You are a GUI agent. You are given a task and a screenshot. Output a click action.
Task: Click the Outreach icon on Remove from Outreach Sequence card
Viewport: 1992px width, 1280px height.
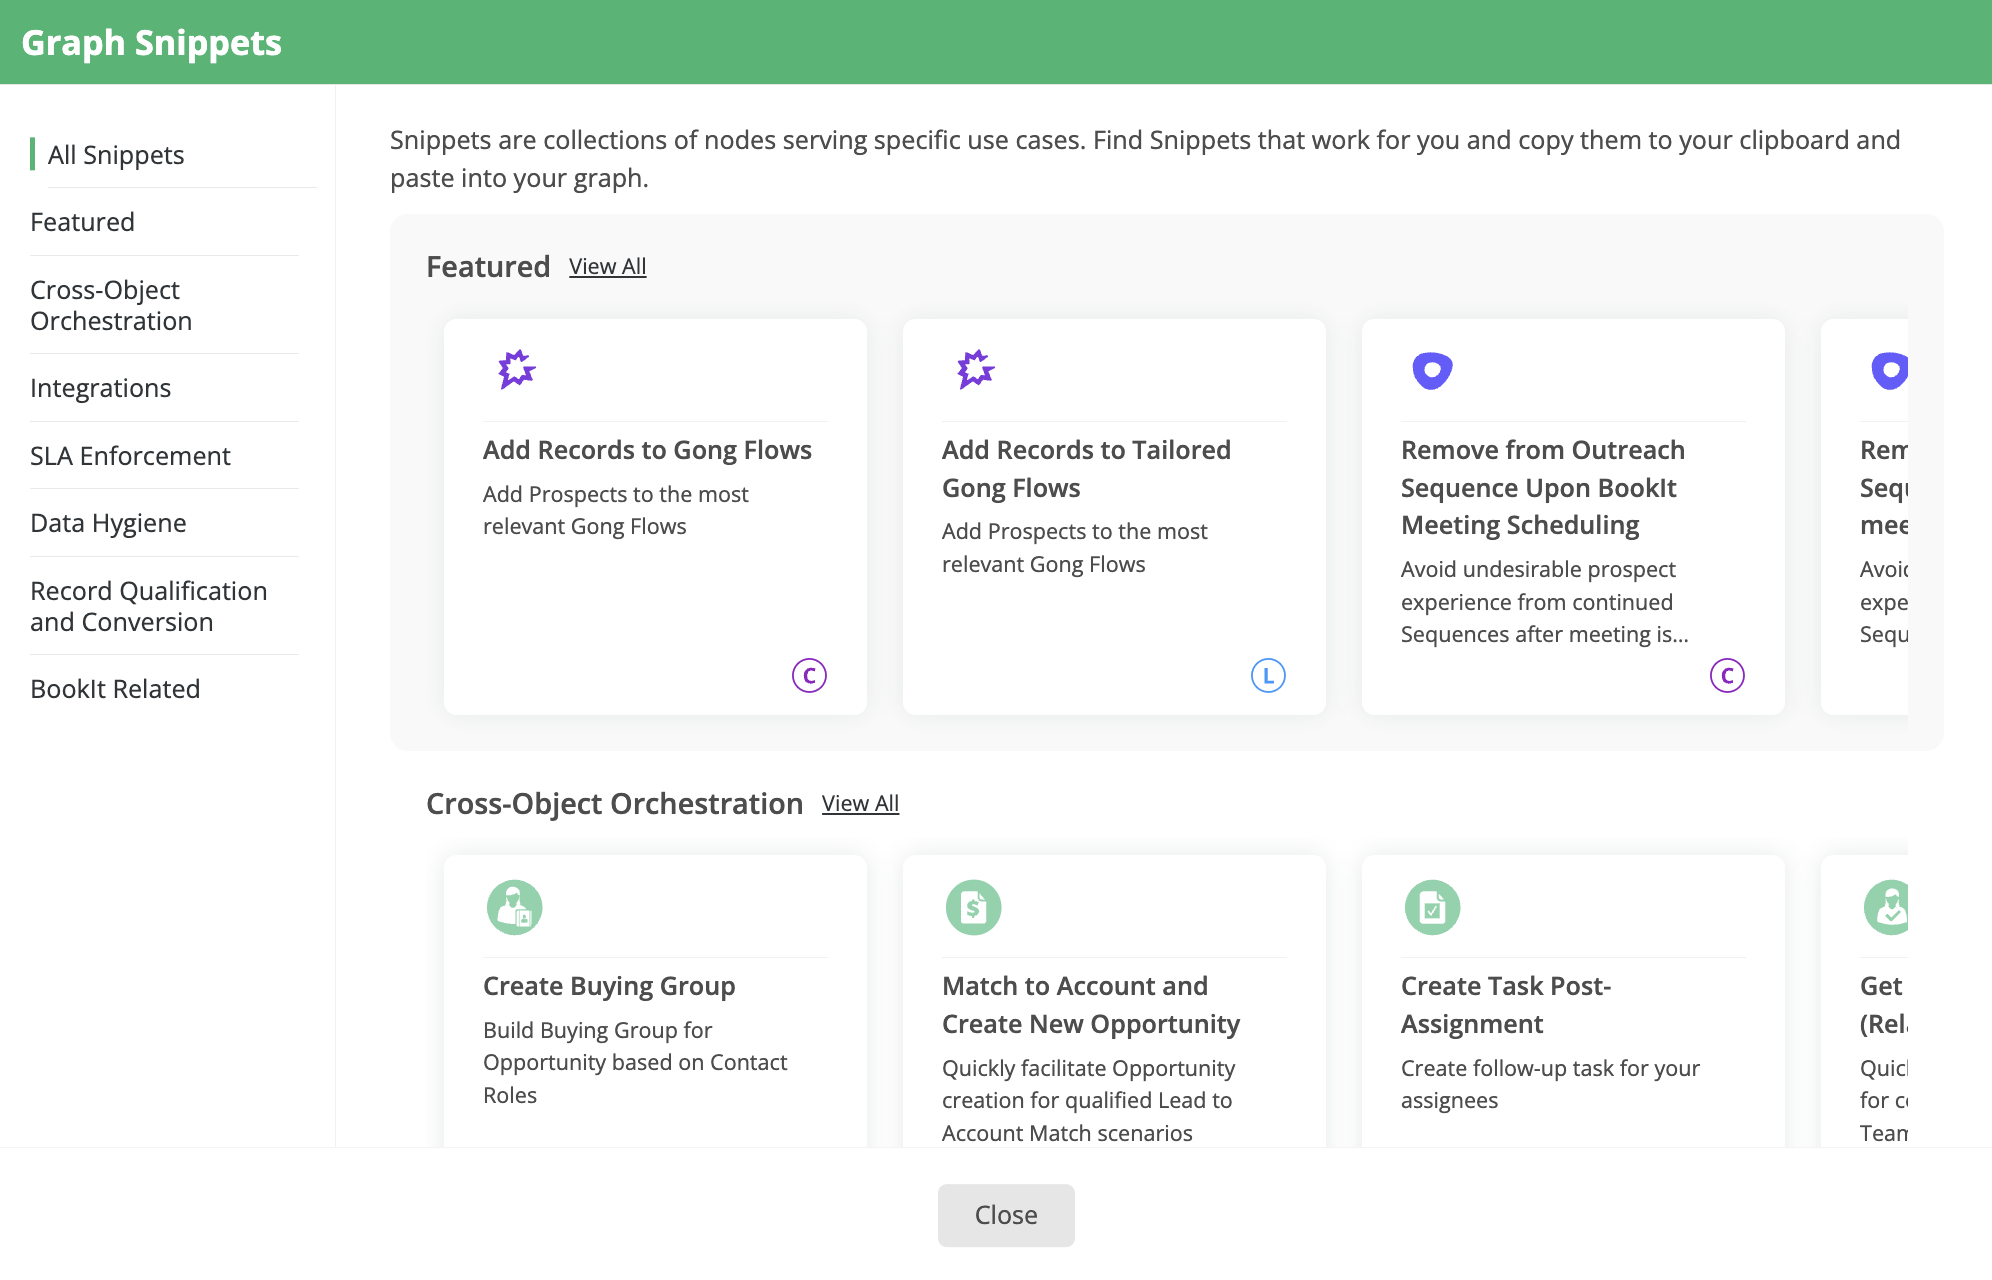(1432, 370)
